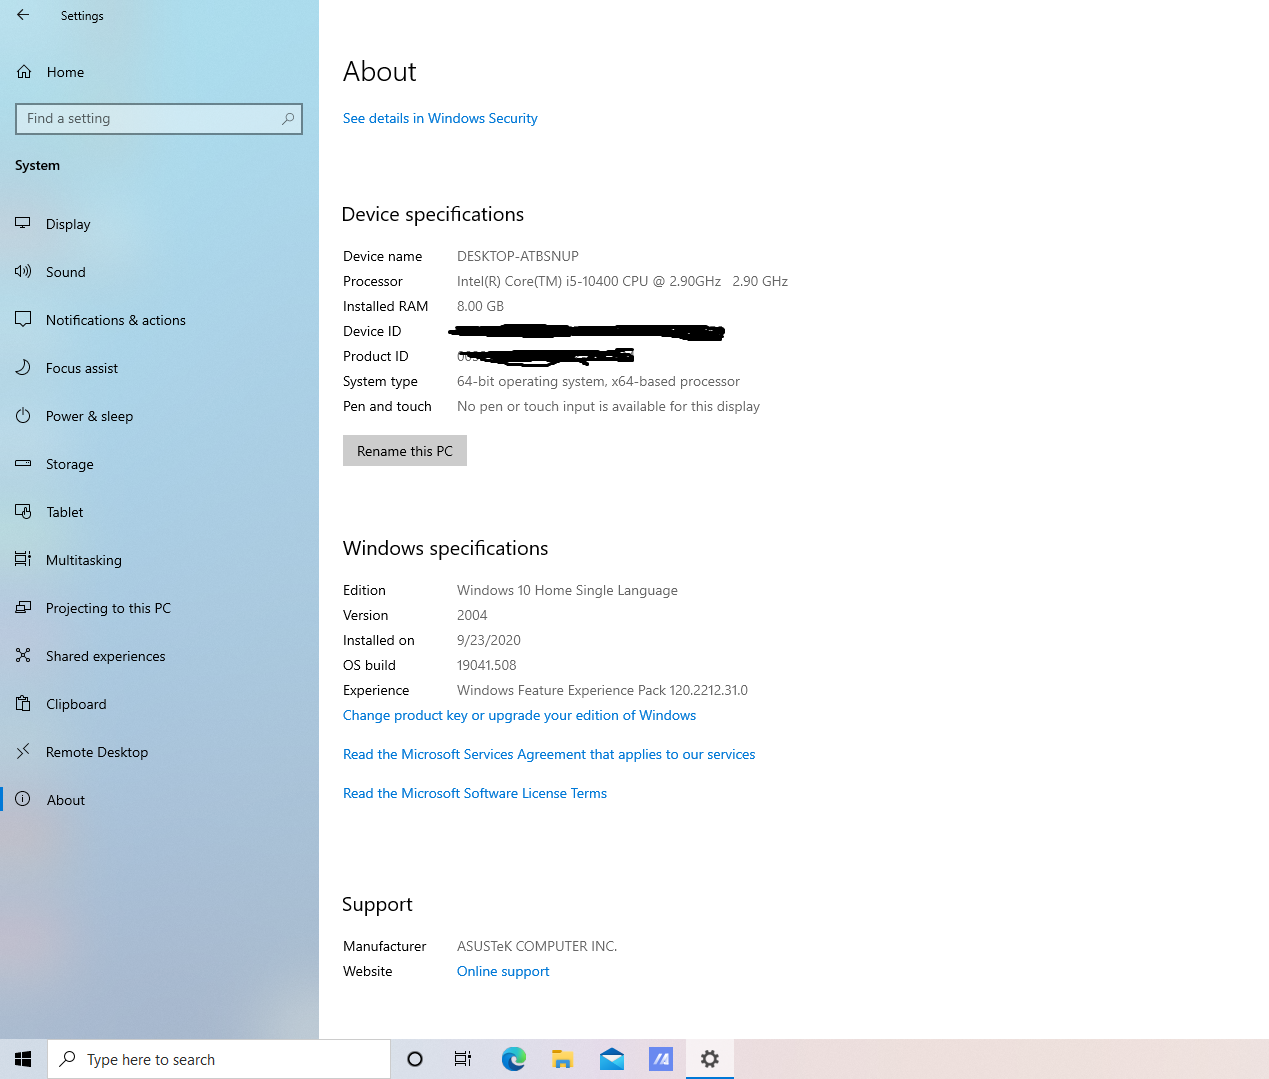This screenshot has height=1079, width=1269.
Task: Click the Tablet icon in sidebar
Action: coord(23,511)
